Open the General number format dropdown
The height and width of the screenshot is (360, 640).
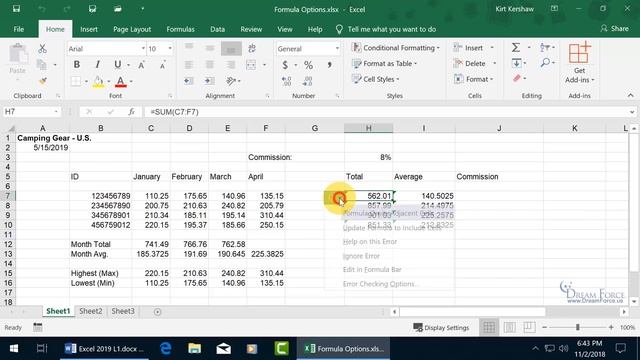pos(337,49)
